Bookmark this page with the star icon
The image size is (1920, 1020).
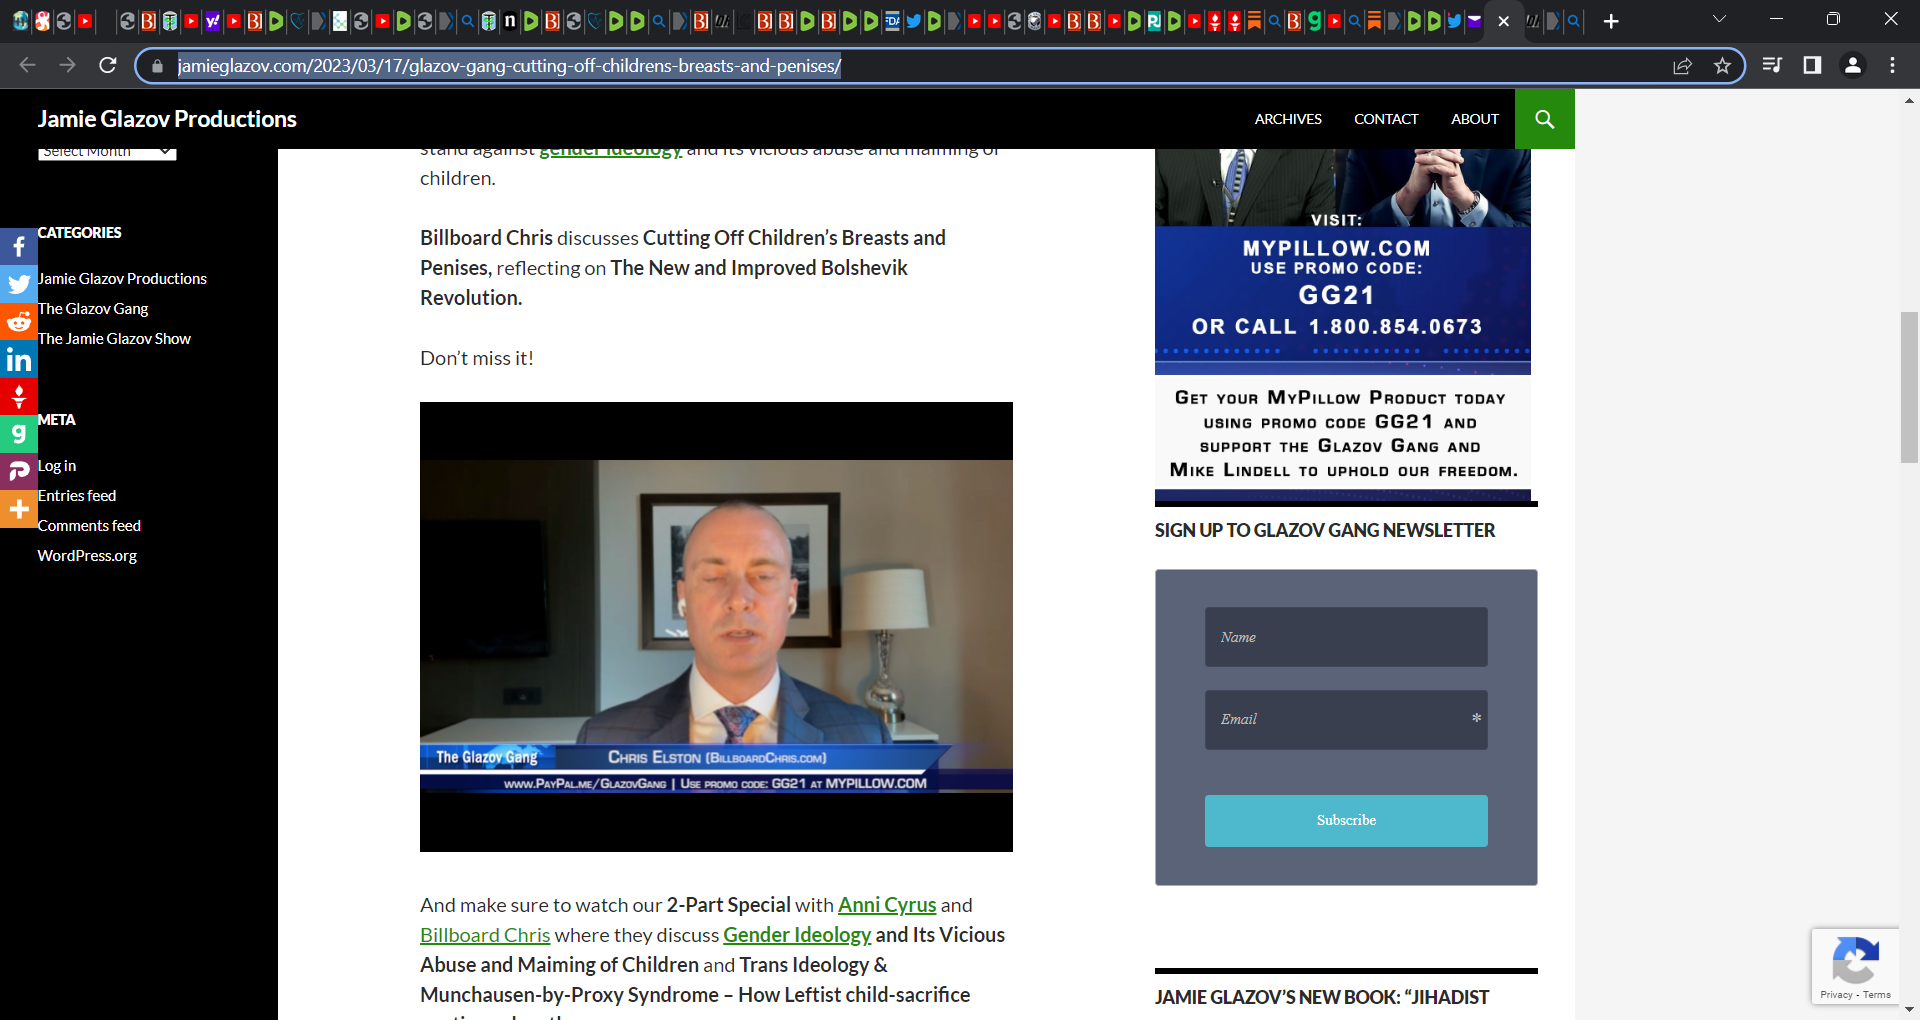[x=1722, y=66]
